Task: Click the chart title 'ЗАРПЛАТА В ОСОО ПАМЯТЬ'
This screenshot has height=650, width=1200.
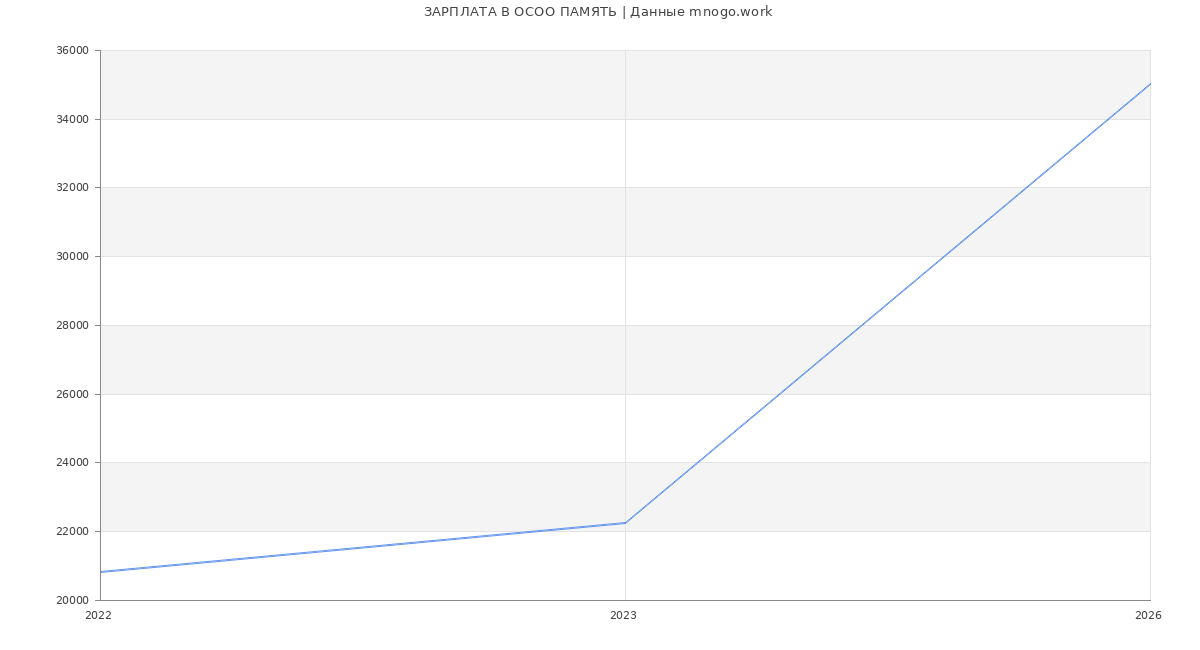Action: [x=520, y=12]
